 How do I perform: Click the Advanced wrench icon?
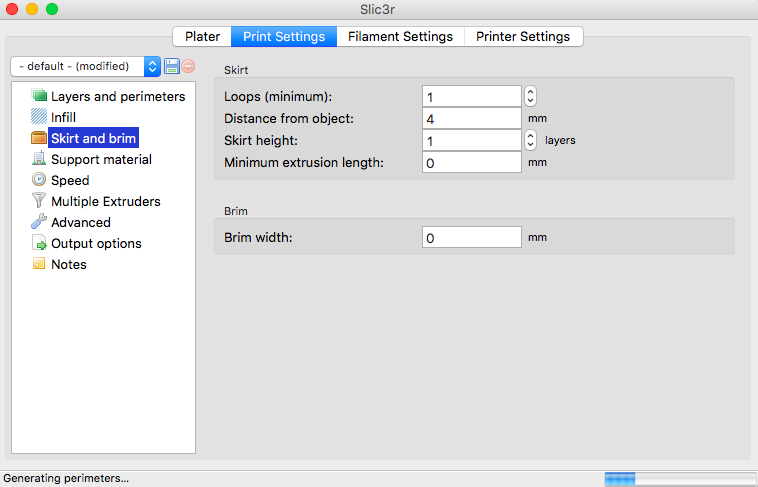coord(40,222)
